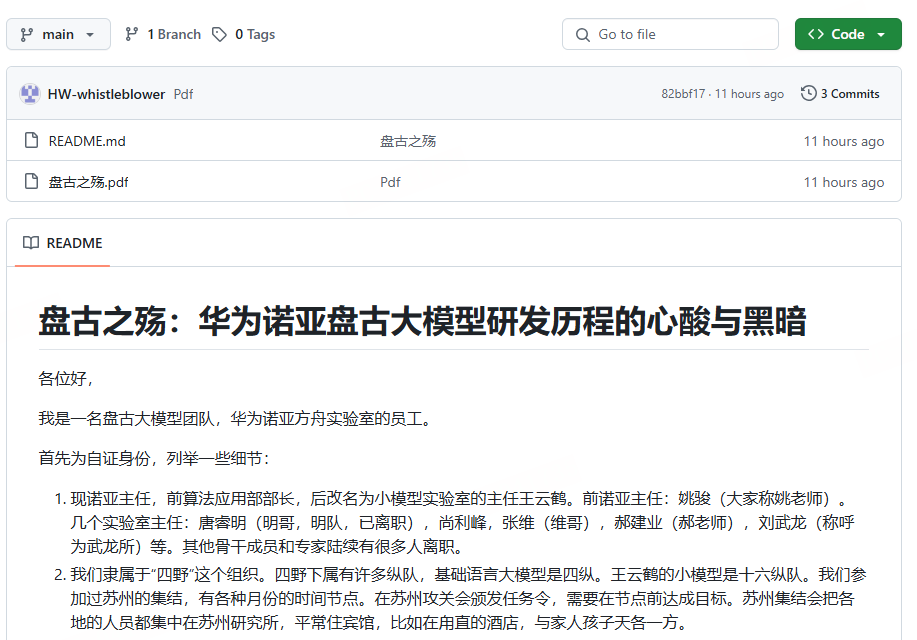This screenshot has width=917, height=640.
Task: Visit the HW-whistleblower profile link
Action: point(106,94)
